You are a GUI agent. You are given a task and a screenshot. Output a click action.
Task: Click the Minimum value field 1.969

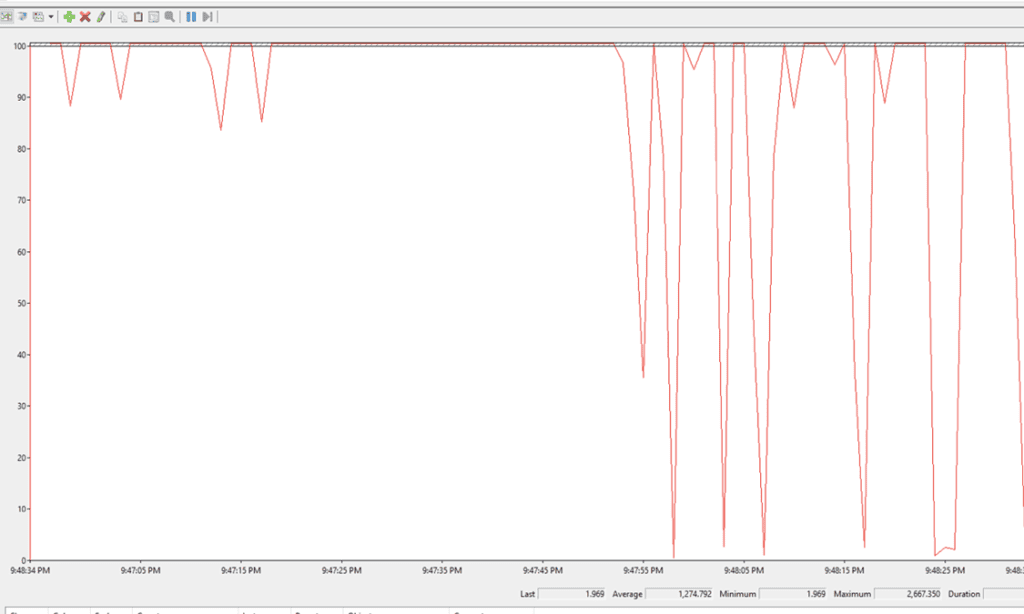click(x=793, y=594)
